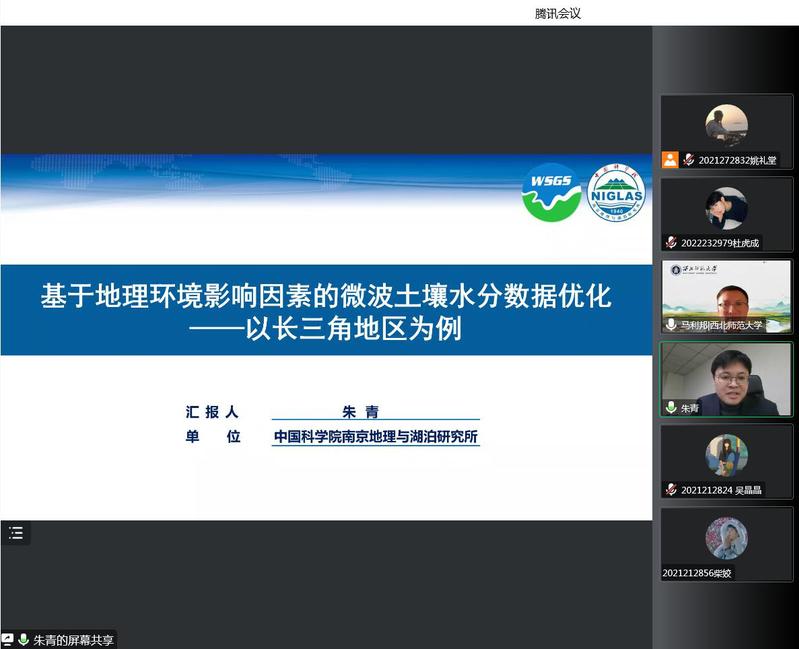The height and width of the screenshot is (649, 799).
Task: Click the NIGLAS logo on the slide
Action: click(615, 192)
